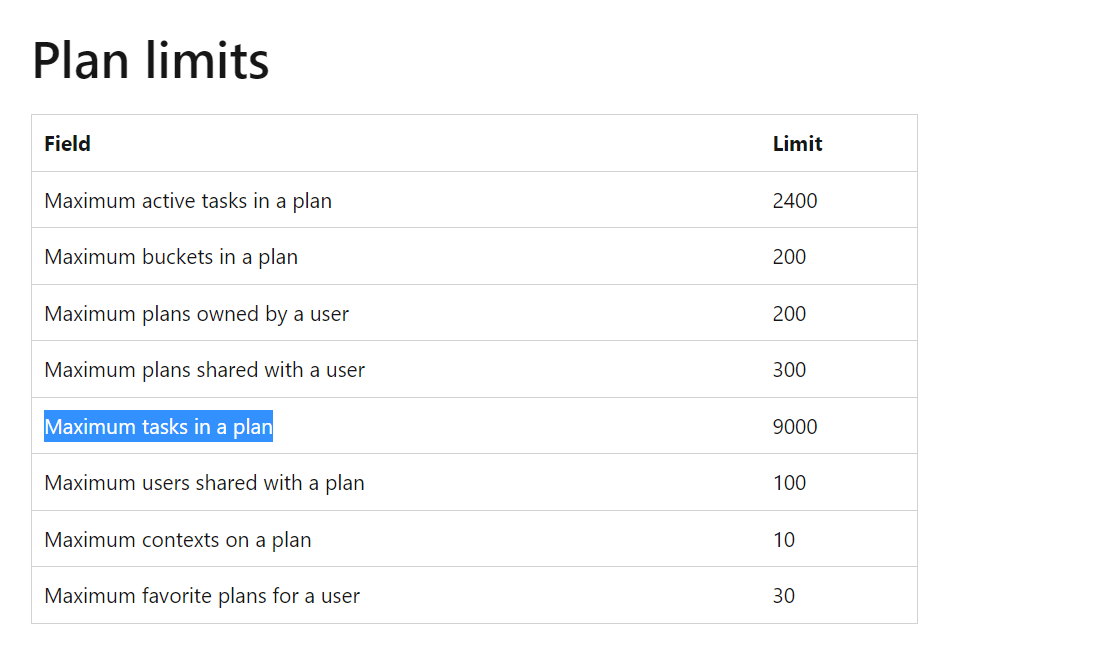This screenshot has height=655, width=1093.
Task: Click the favorite plans limit value 30
Action: click(x=784, y=596)
